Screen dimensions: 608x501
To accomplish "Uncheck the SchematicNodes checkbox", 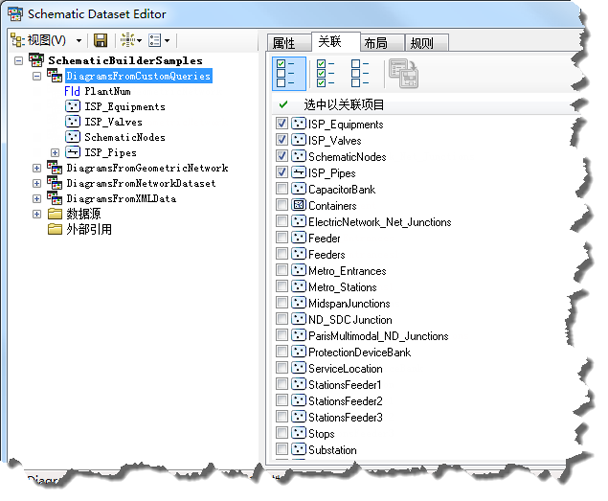I will pos(282,156).
